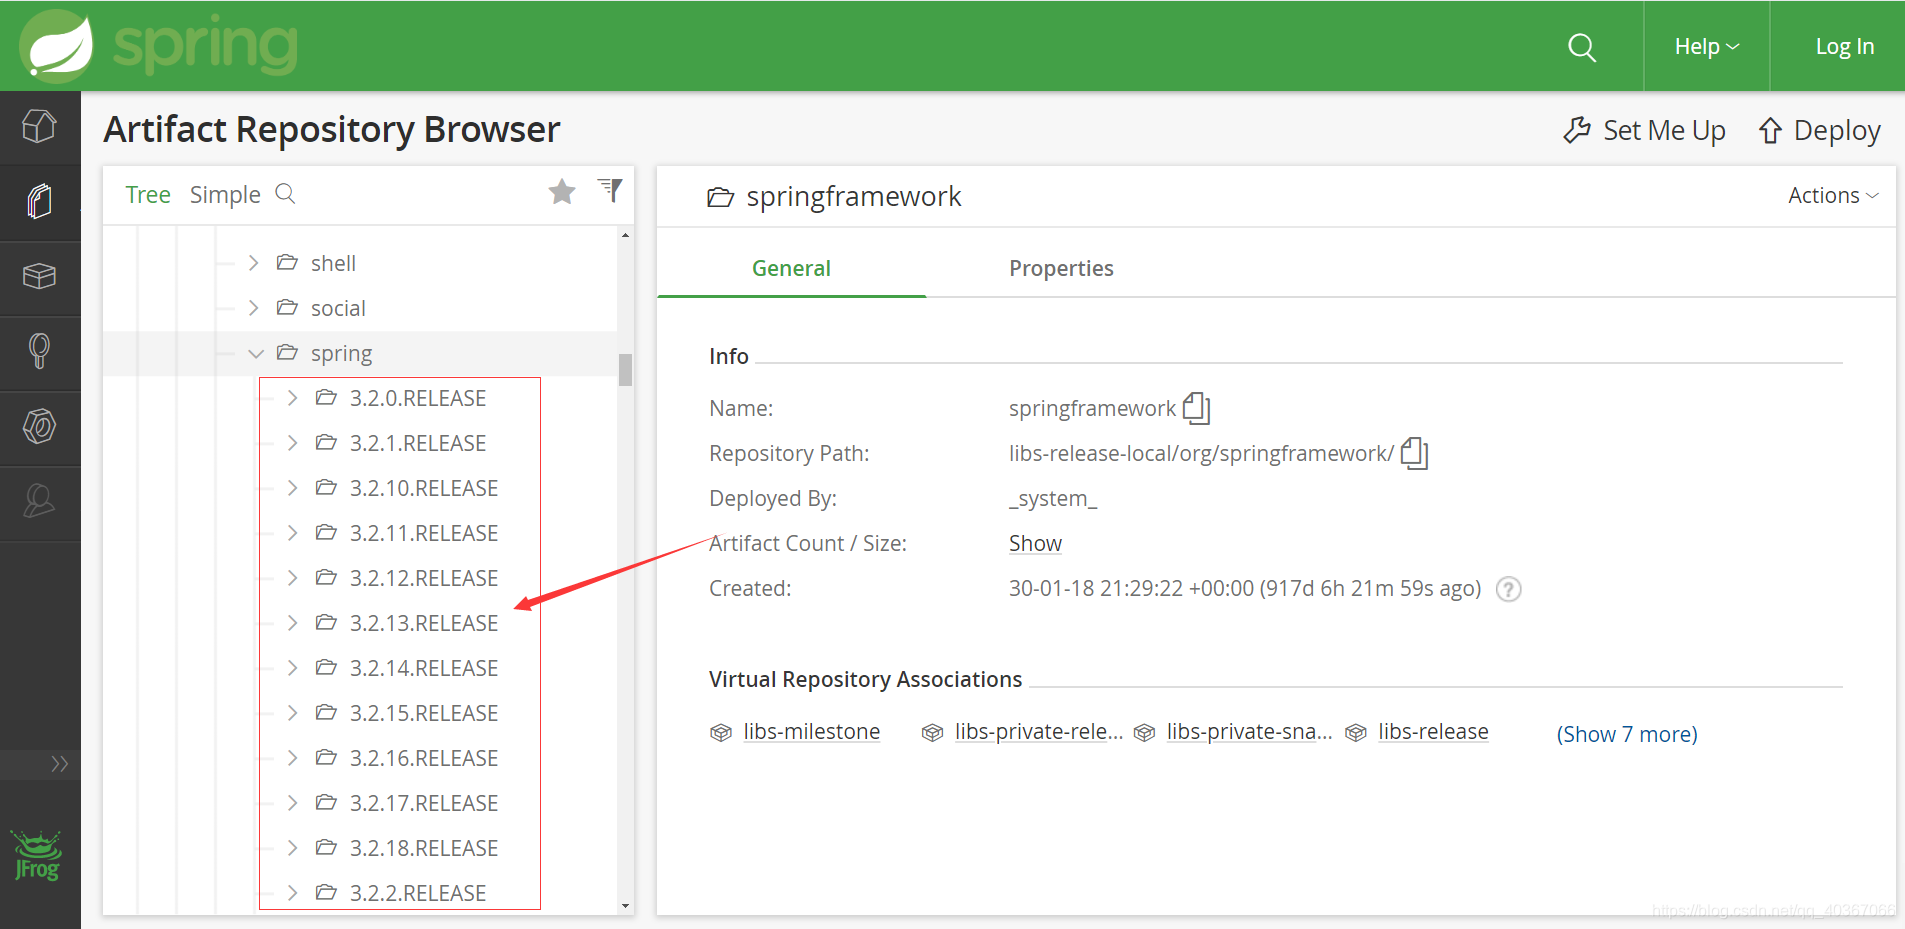This screenshot has width=1905, height=929.
Task: Select the 3.2.2.RELEASE tree item
Action: (x=418, y=893)
